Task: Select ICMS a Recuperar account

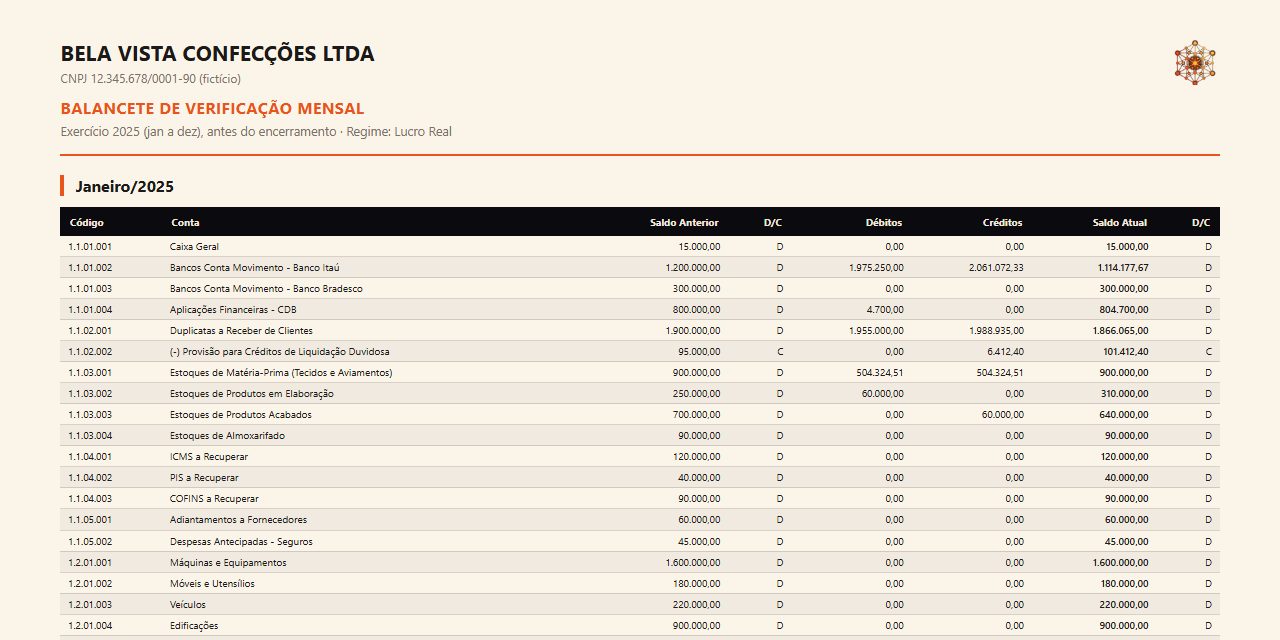Action: tap(209, 457)
